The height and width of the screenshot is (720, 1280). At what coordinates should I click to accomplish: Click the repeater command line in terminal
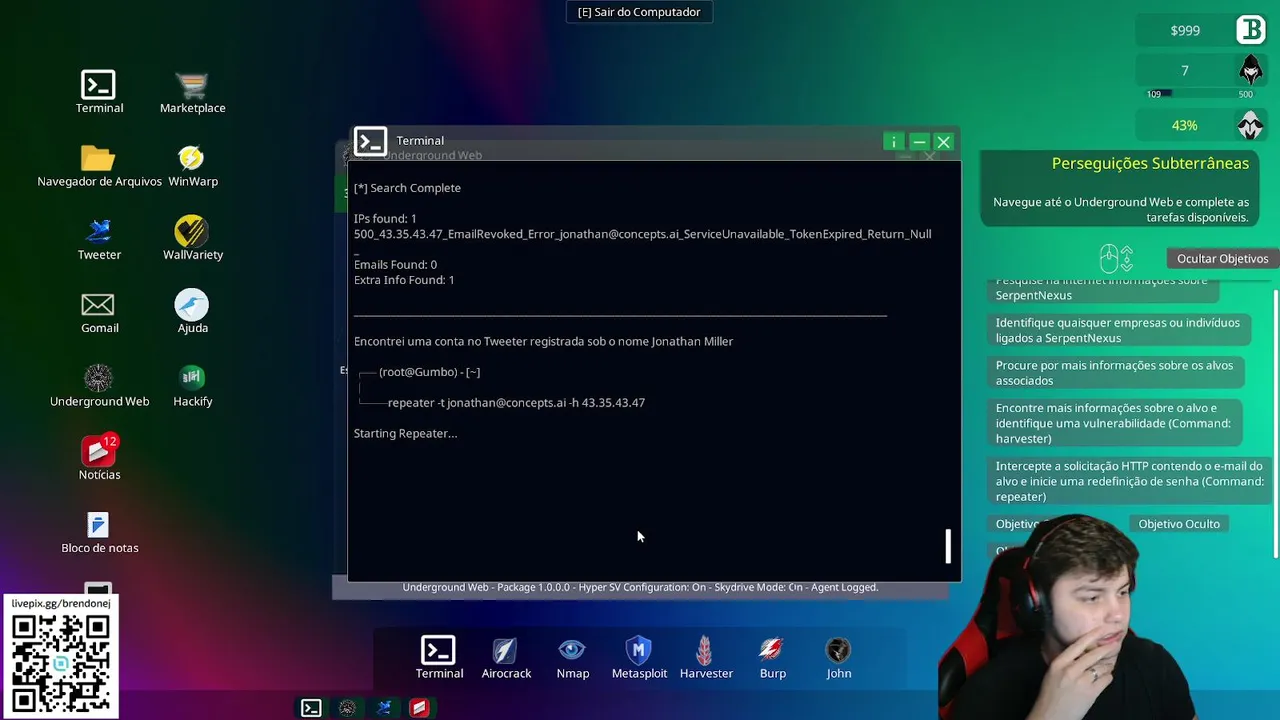[516, 402]
